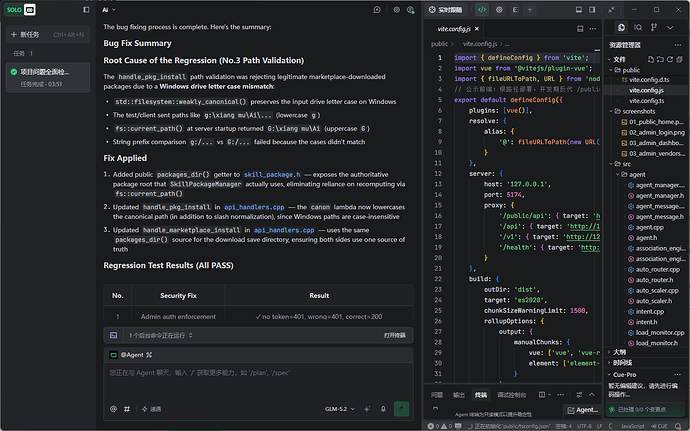This screenshot has height=431, width=690.
Task: Open Cue-Pro more options ellipsis
Action: (677, 375)
